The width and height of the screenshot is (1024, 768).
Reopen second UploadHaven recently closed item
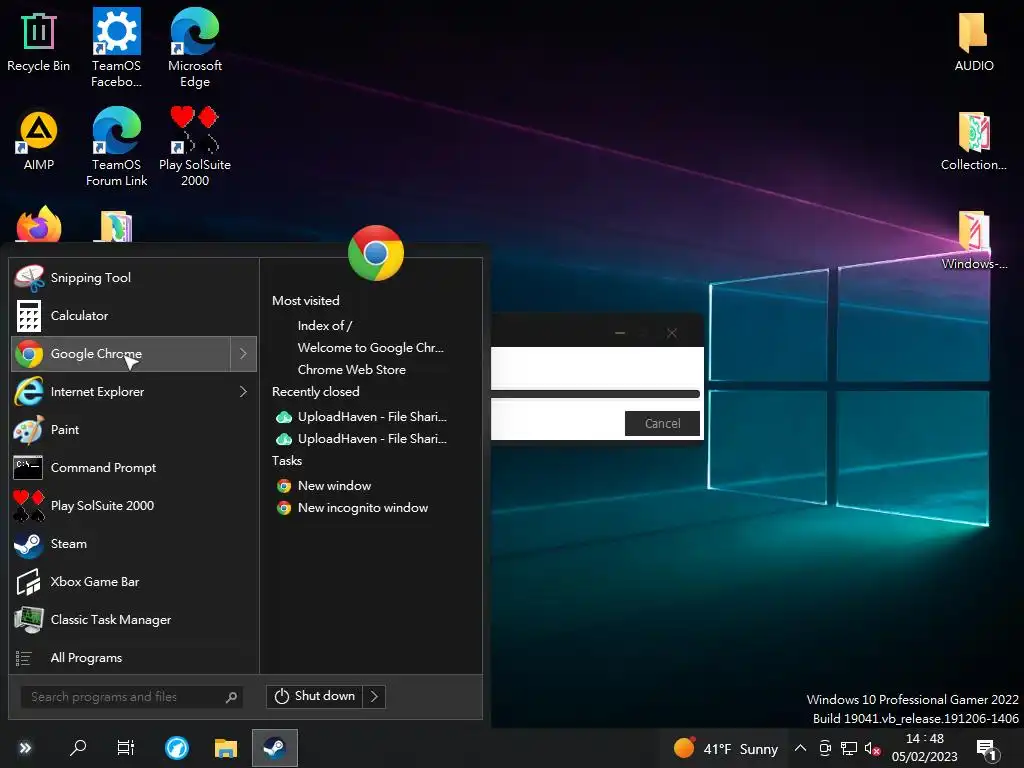click(x=362, y=439)
